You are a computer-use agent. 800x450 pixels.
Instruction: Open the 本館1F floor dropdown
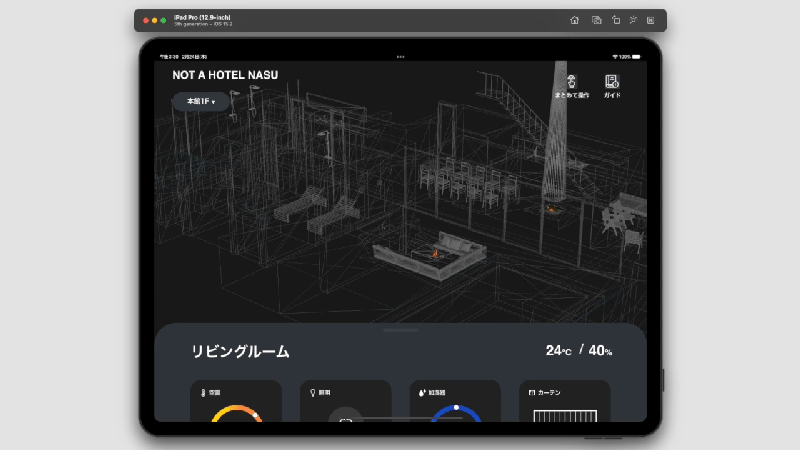point(201,102)
